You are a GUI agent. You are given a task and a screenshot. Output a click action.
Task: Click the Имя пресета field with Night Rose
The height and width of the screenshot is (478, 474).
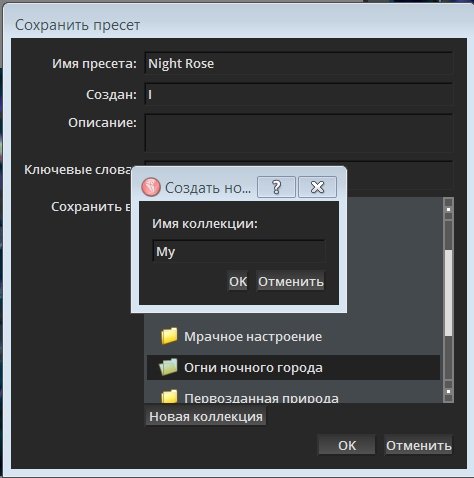(x=299, y=63)
